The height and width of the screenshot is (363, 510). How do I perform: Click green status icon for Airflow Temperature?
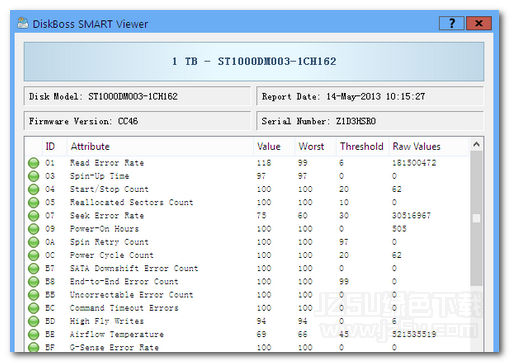[33, 334]
